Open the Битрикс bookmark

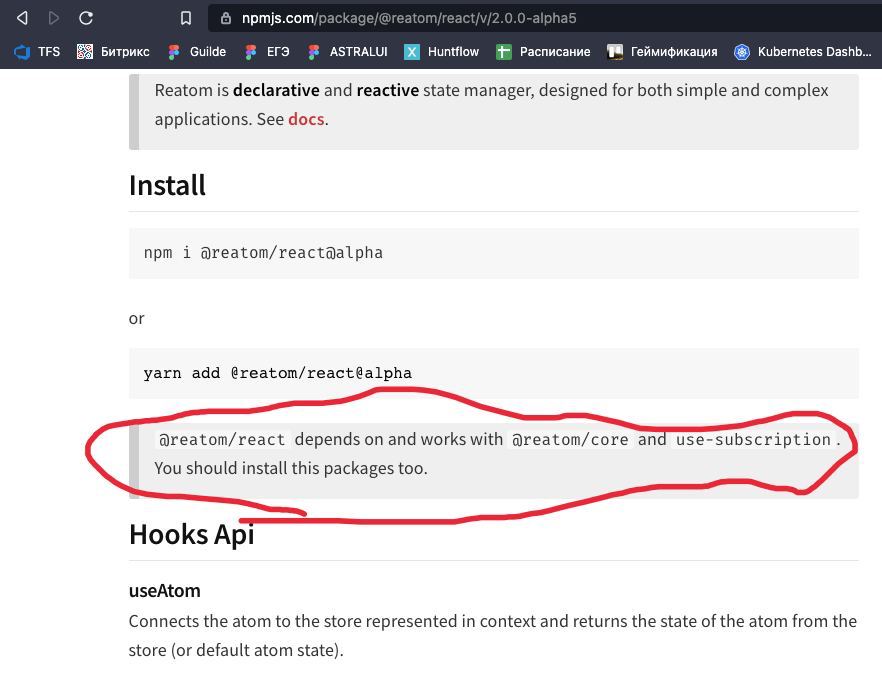point(113,52)
